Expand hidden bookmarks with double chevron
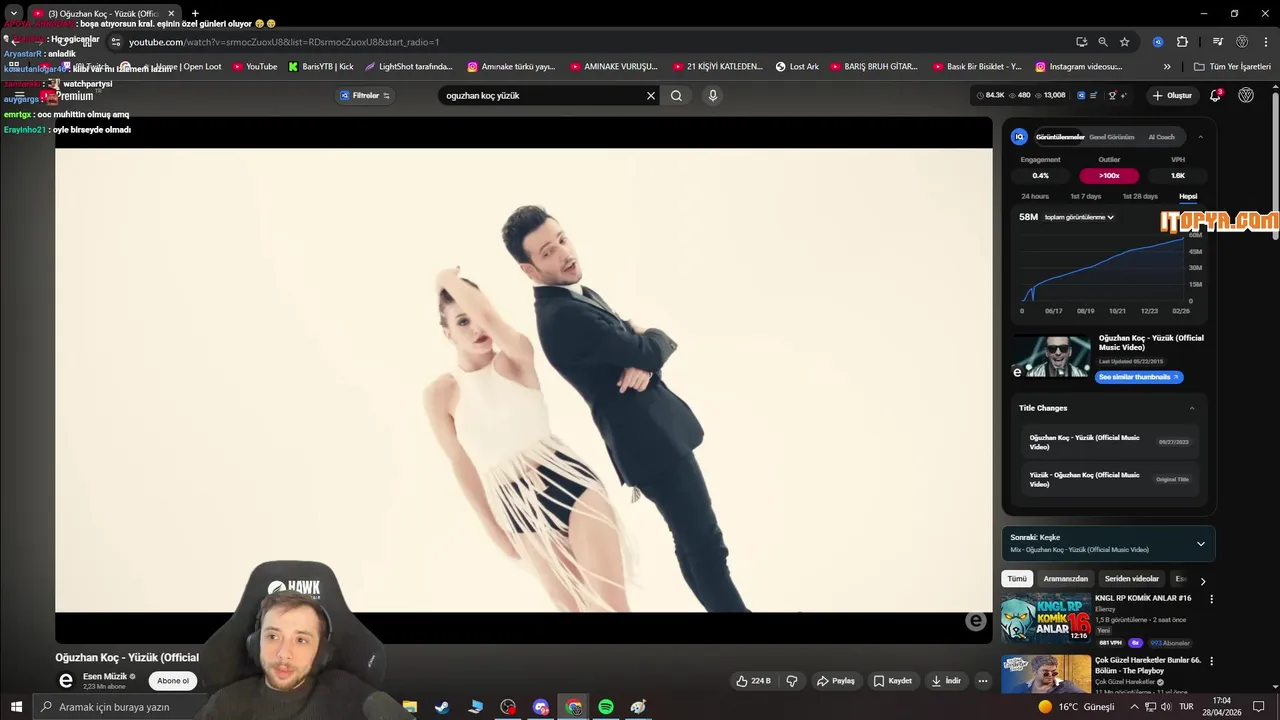This screenshot has height=720, width=1280. 1167,67
